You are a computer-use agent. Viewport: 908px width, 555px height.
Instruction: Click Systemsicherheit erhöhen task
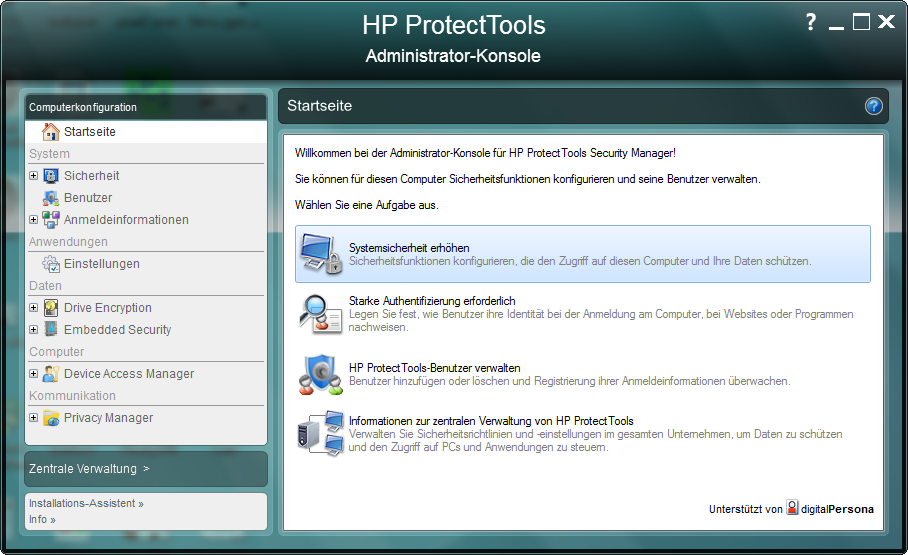[x=583, y=254]
